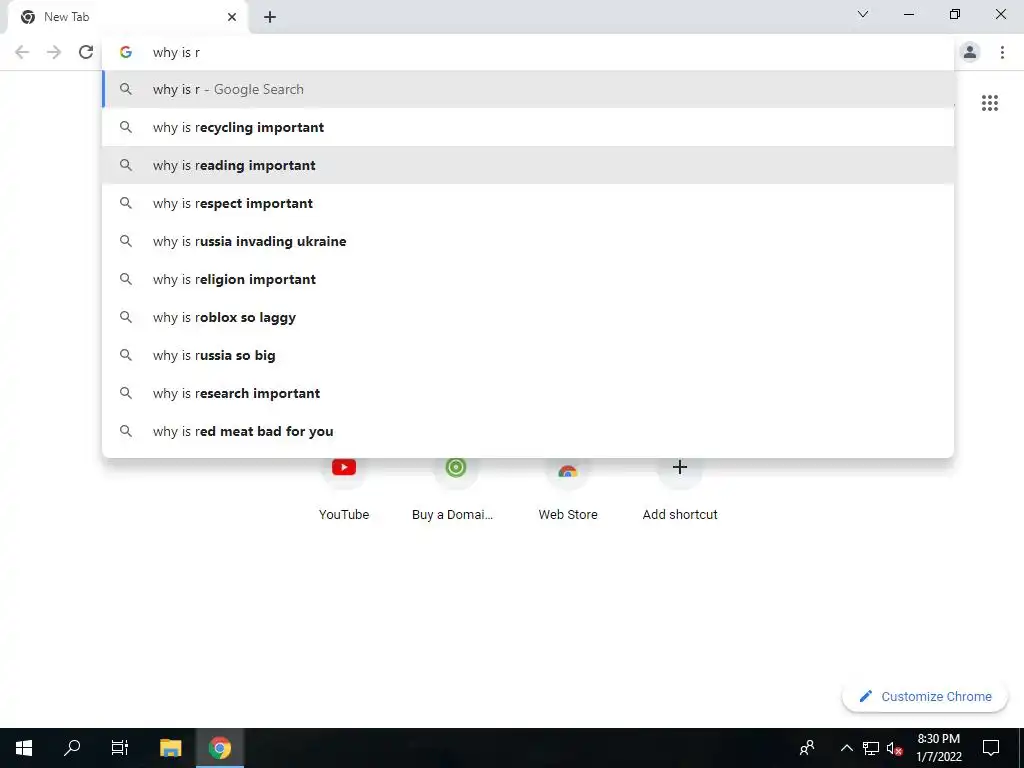Click the browser Back arrow
Screen dimensions: 1024x768
point(22,52)
